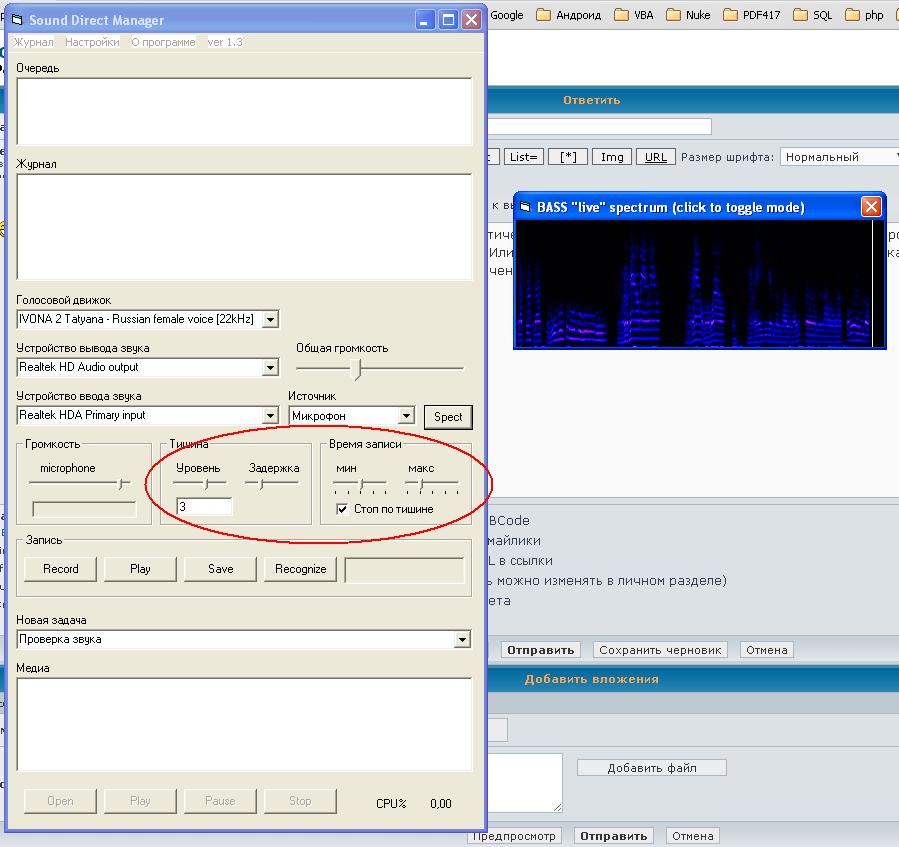Screen dimensions: 899x847
Task: Open the Источник Микрофон dropdown
Action: 406,416
